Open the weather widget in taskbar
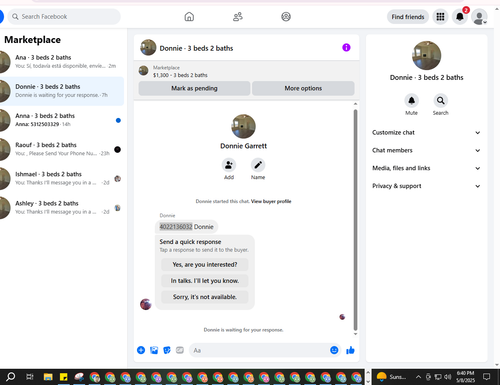The image size is (500, 385). (x=391, y=377)
